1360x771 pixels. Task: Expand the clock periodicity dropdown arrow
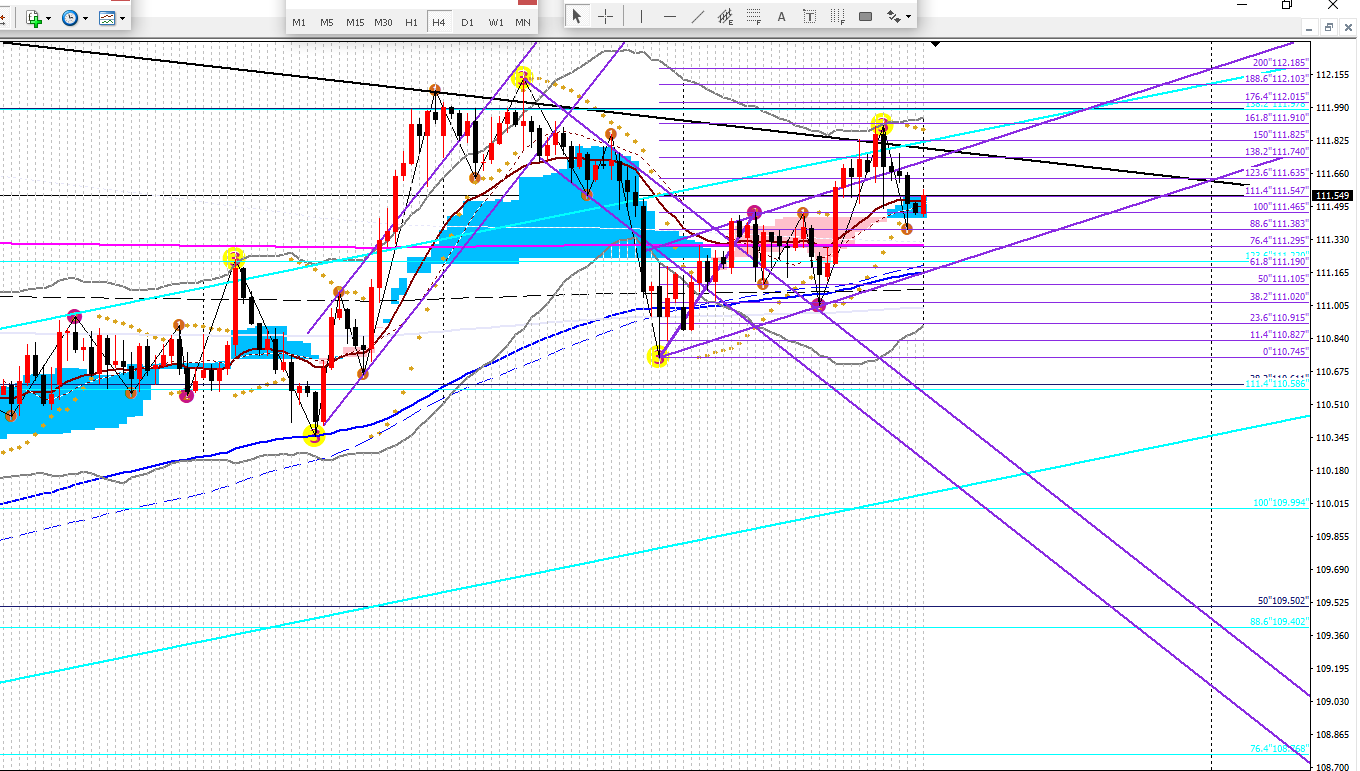pos(85,19)
